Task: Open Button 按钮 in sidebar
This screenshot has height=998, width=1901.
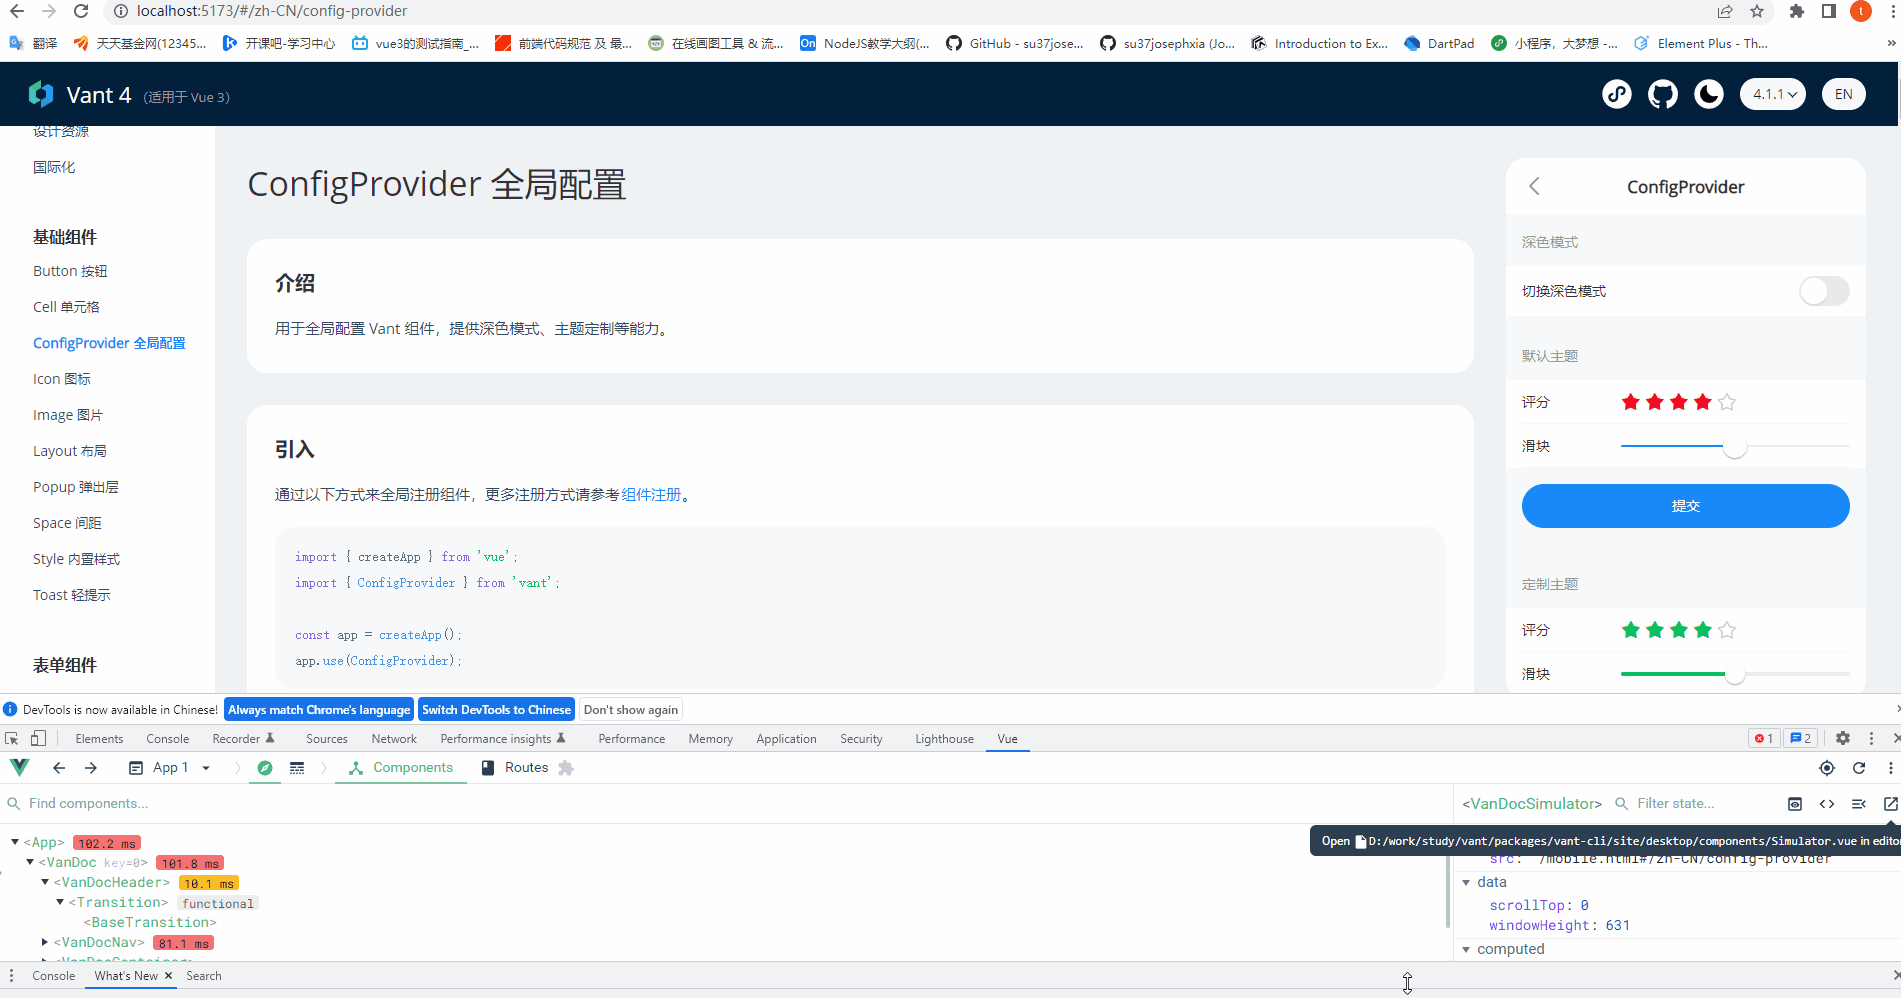Action: point(70,271)
